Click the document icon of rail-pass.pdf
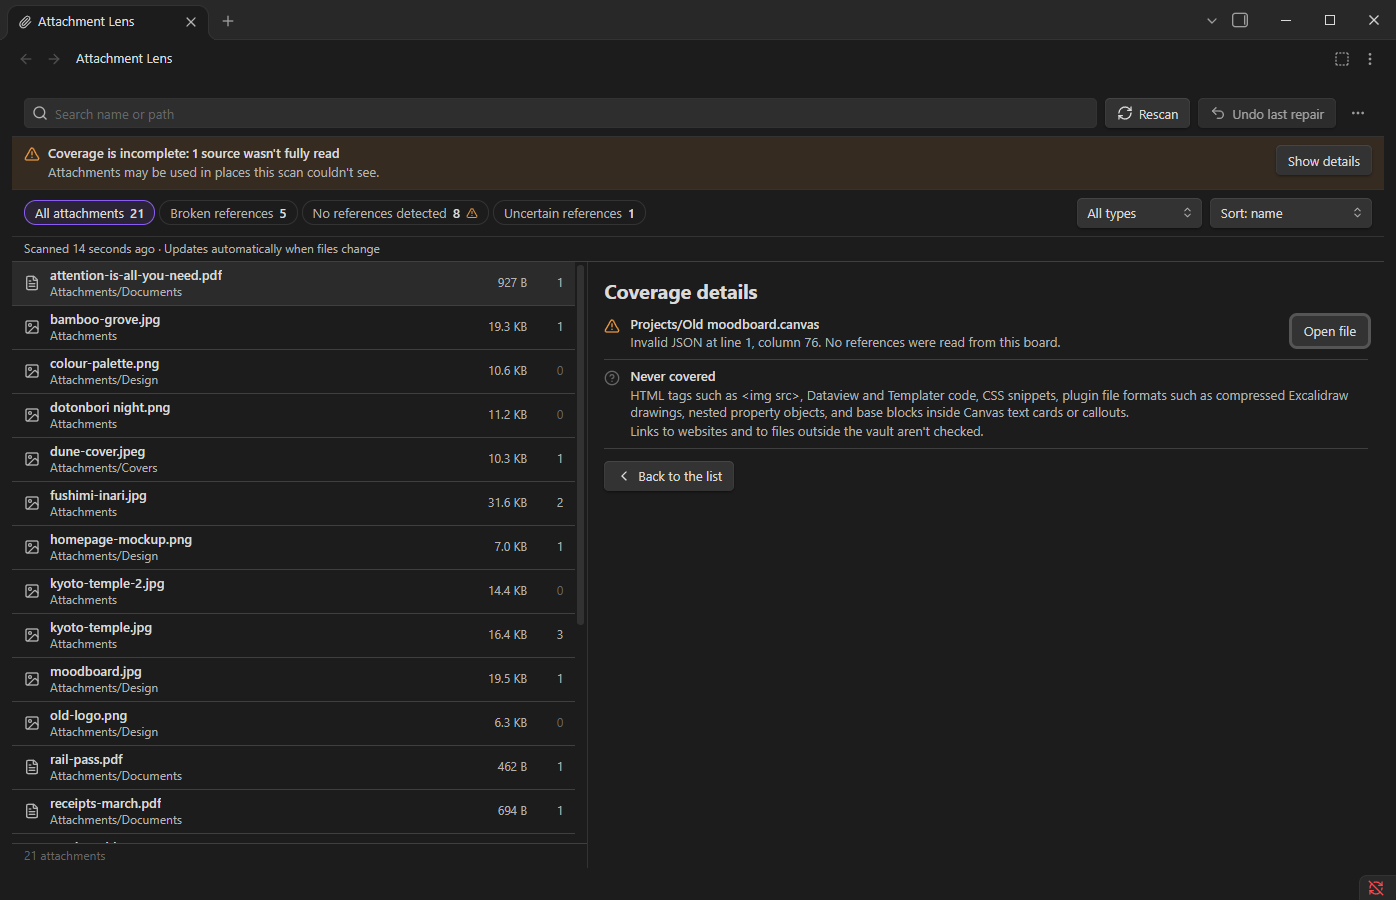The width and height of the screenshot is (1396, 900). point(32,767)
